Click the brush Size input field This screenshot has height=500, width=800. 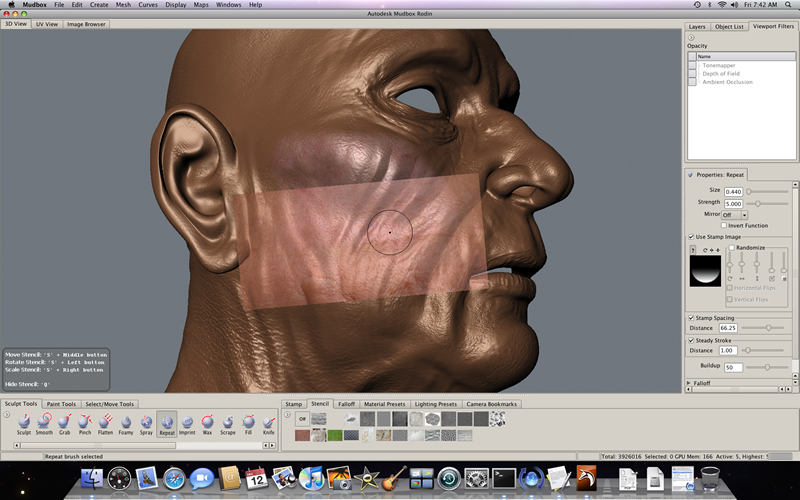click(x=733, y=191)
